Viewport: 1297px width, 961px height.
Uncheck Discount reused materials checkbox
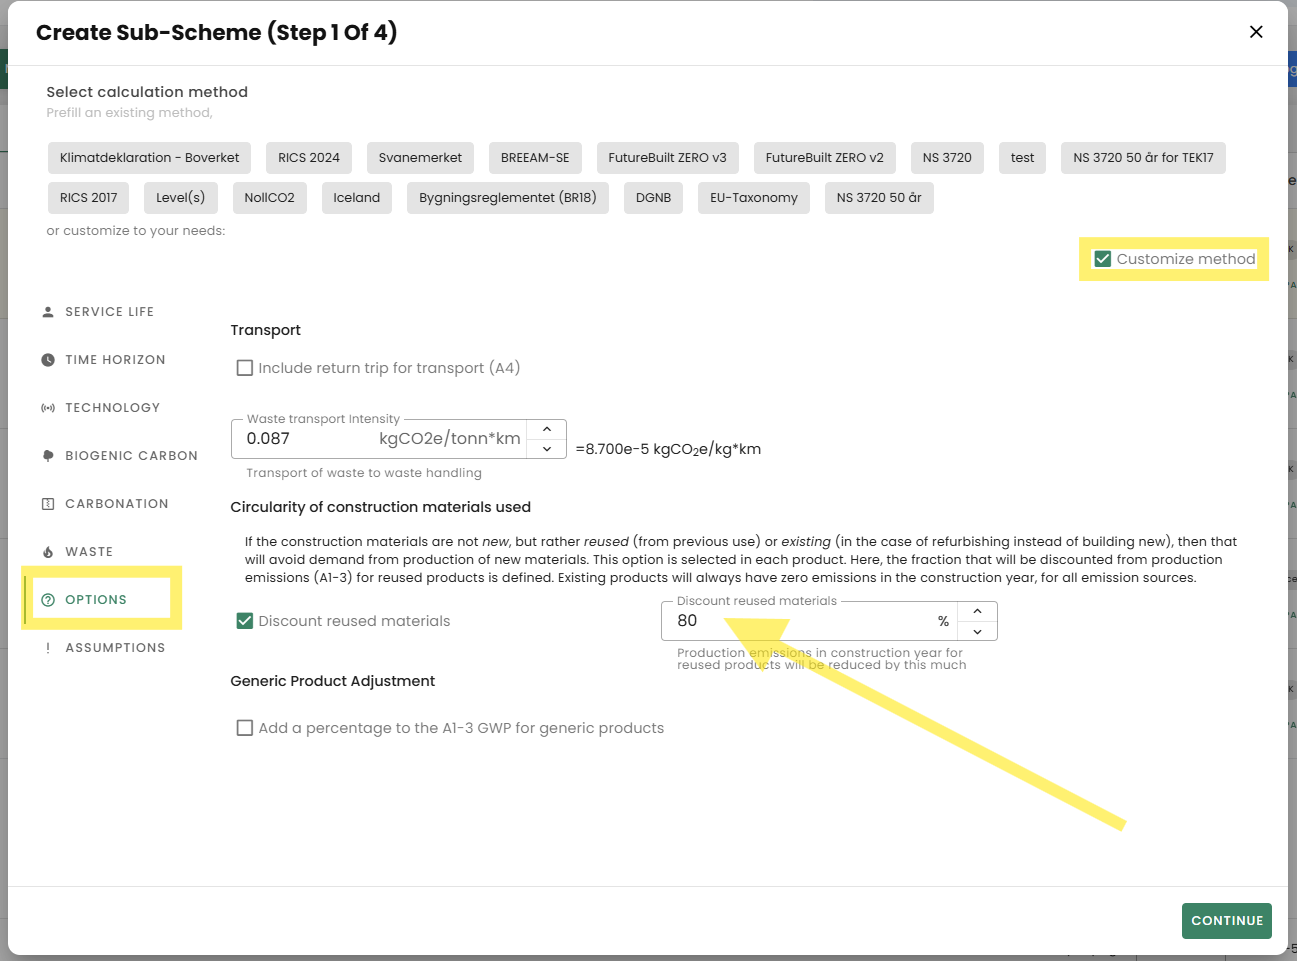(x=245, y=621)
